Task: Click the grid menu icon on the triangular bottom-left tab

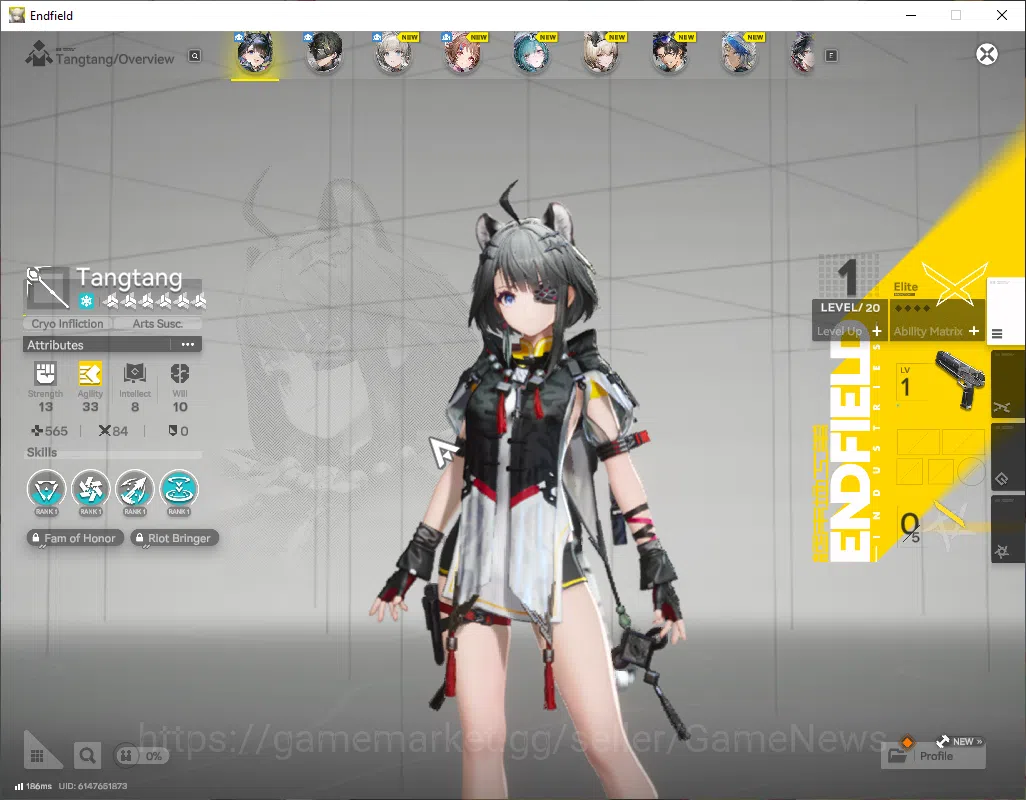Action: (37, 756)
